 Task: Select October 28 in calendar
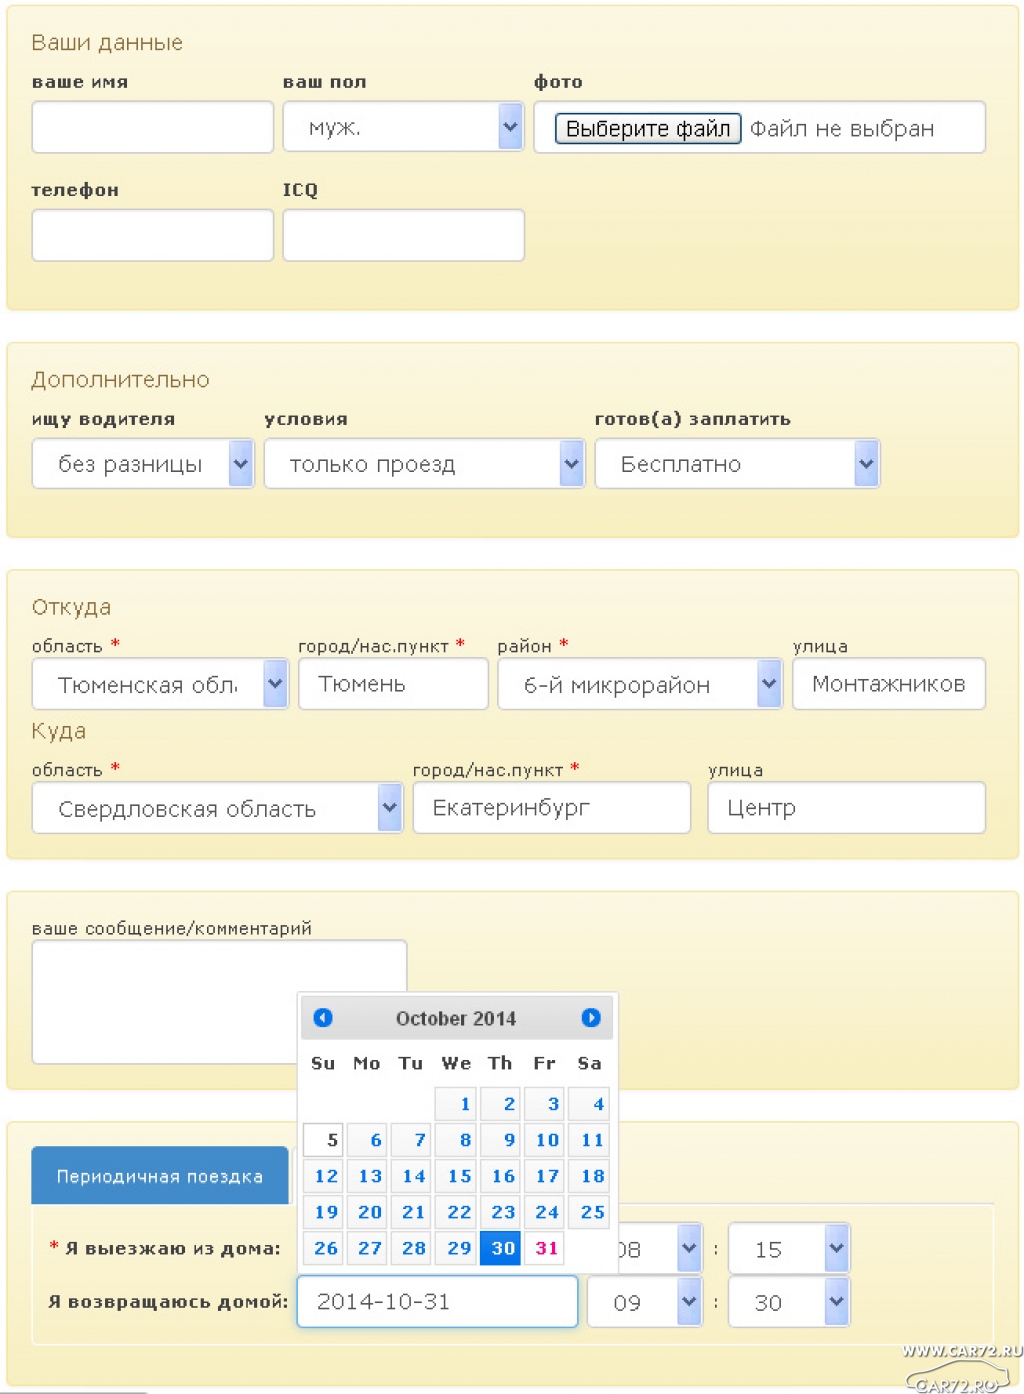(x=411, y=1248)
